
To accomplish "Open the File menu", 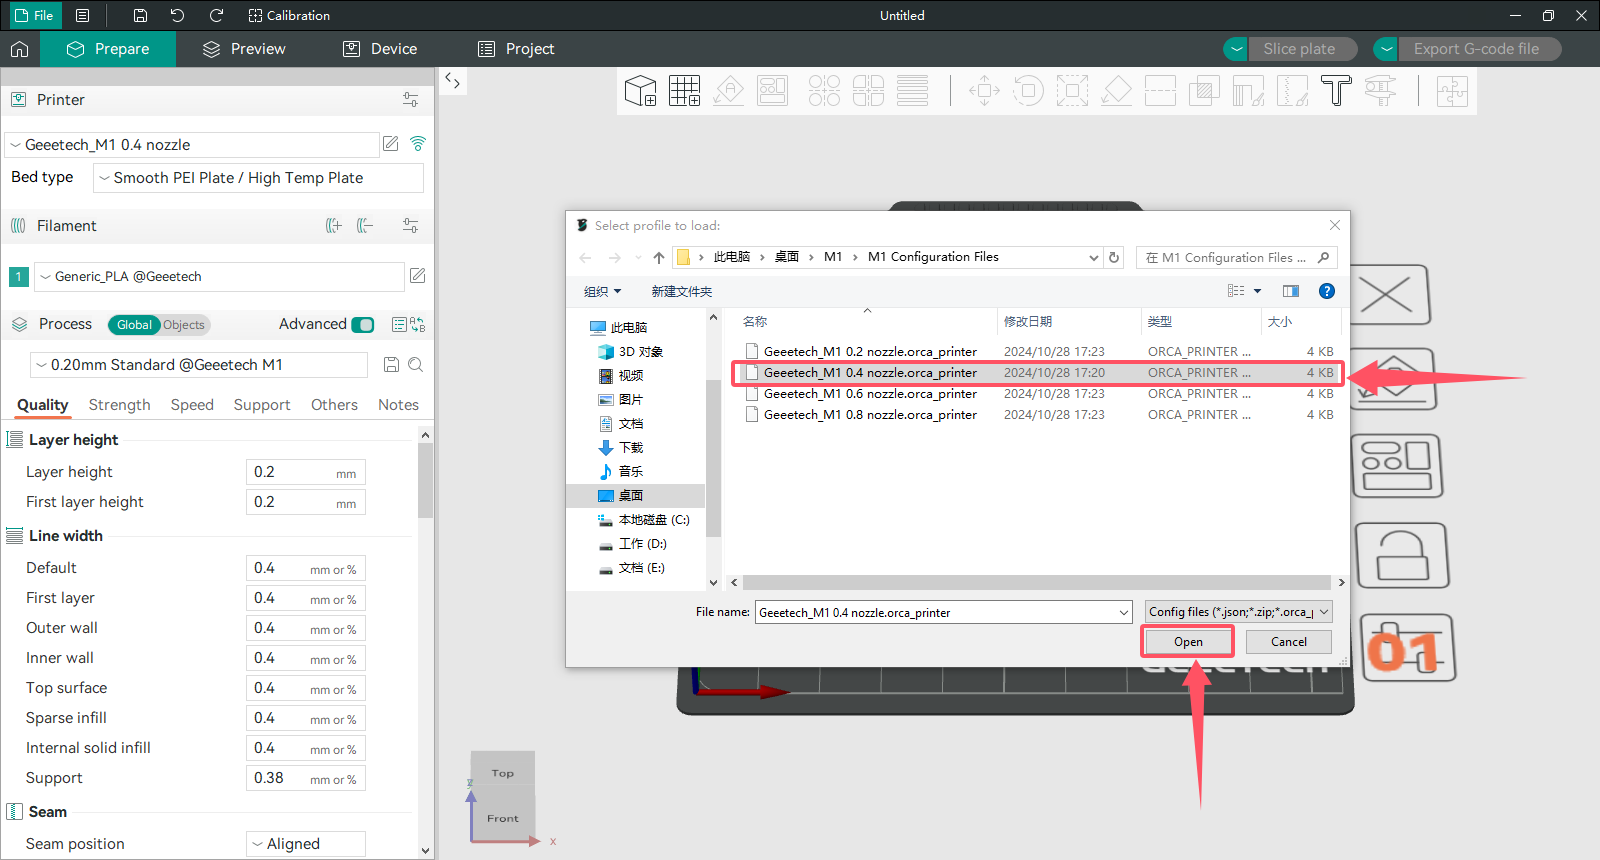I will (x=33, y=15).
